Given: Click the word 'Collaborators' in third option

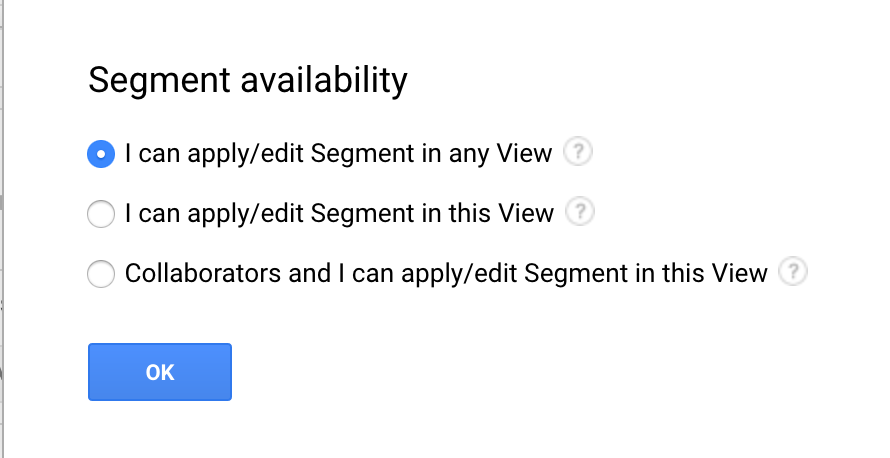Looking at the screenshot, I should pos(203,273).
